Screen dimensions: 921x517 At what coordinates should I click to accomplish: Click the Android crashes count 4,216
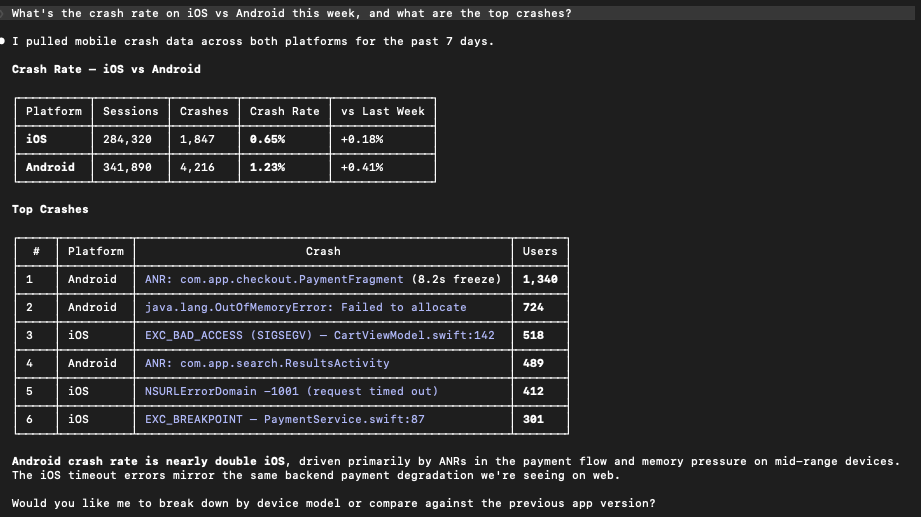[197, 167]
